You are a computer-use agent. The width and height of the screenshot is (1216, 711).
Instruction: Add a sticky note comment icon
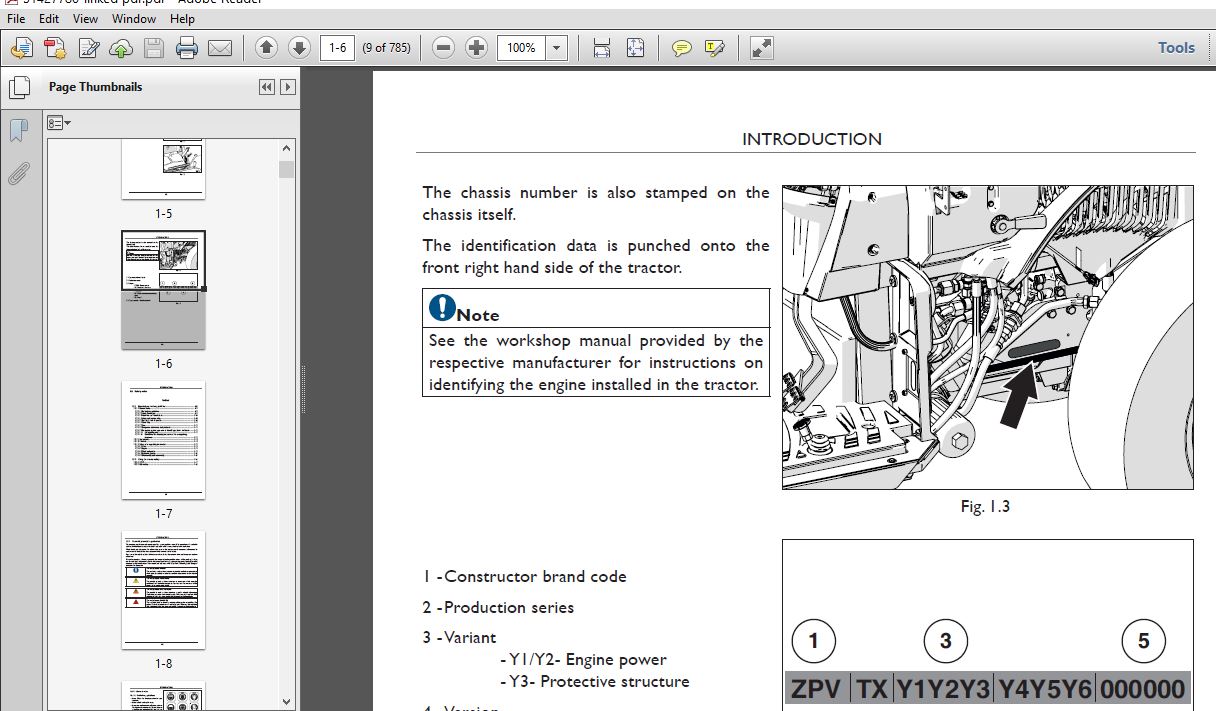click(682, 47)
